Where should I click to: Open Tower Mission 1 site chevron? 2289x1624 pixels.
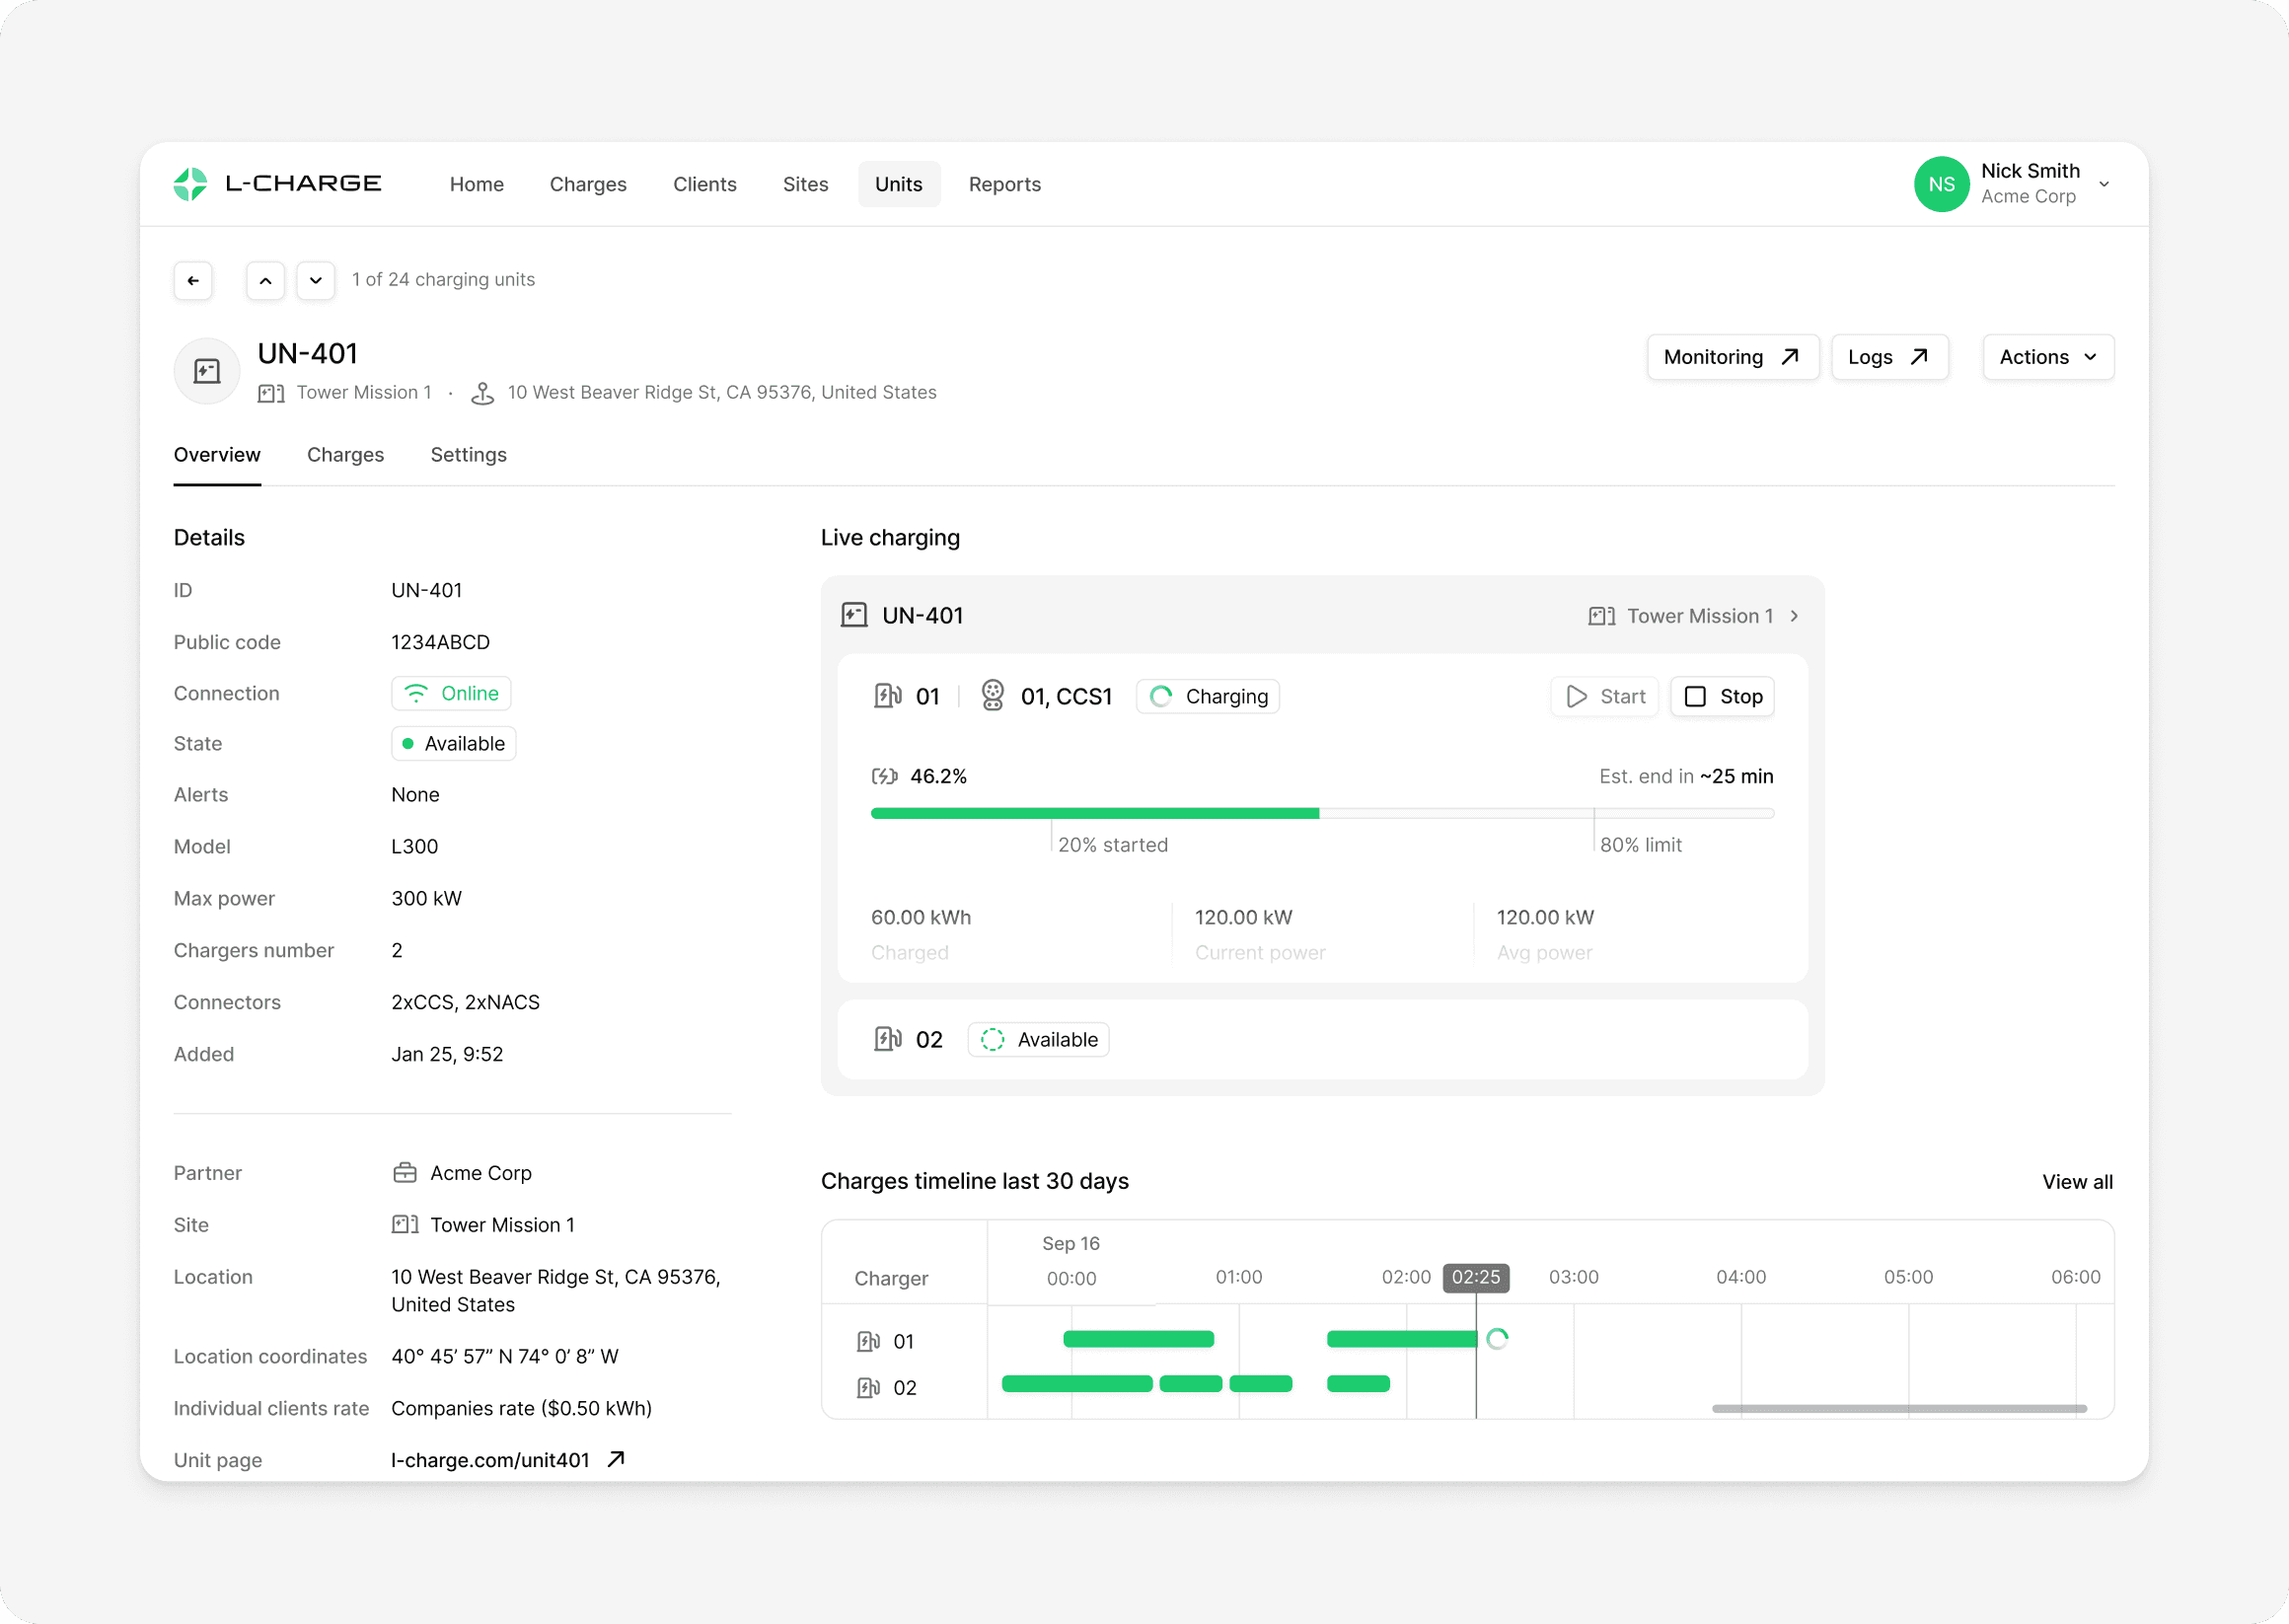pos(1795,616)
